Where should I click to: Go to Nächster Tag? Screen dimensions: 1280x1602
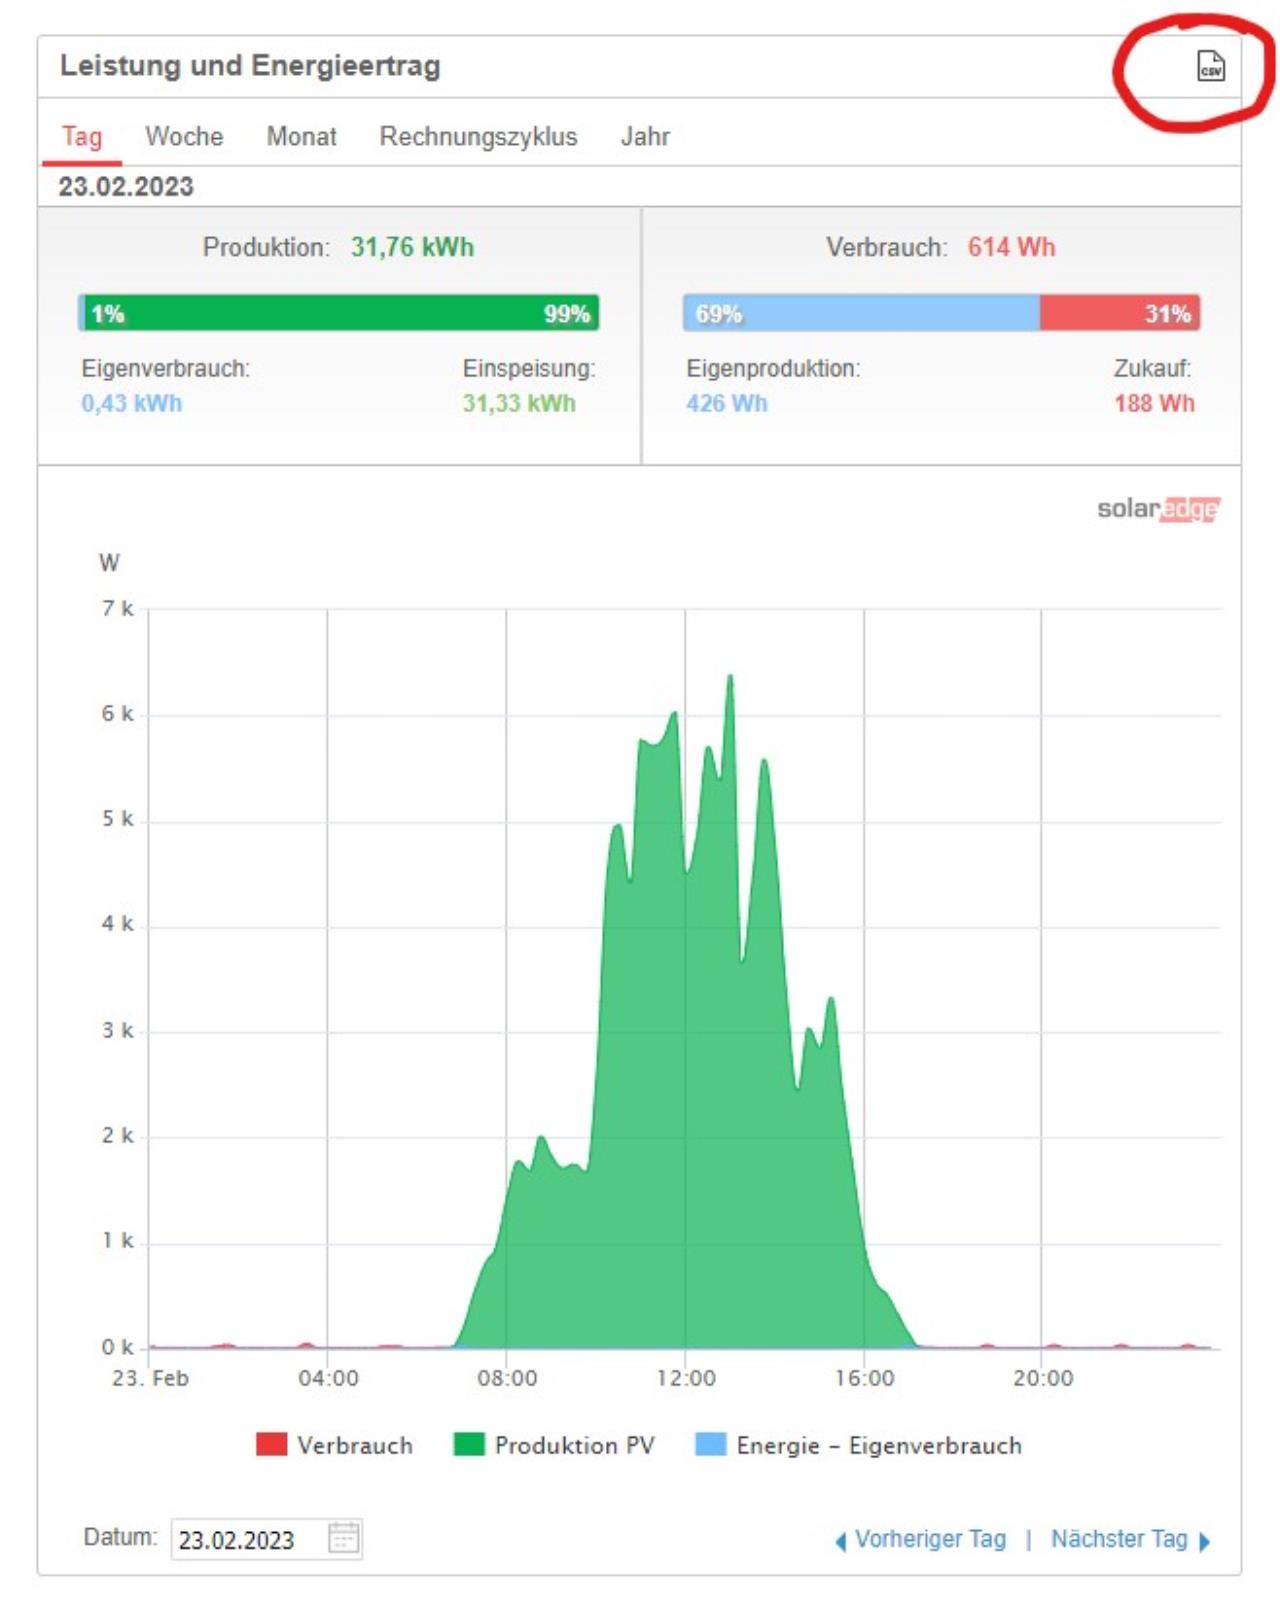[x=1119, y=1539]
